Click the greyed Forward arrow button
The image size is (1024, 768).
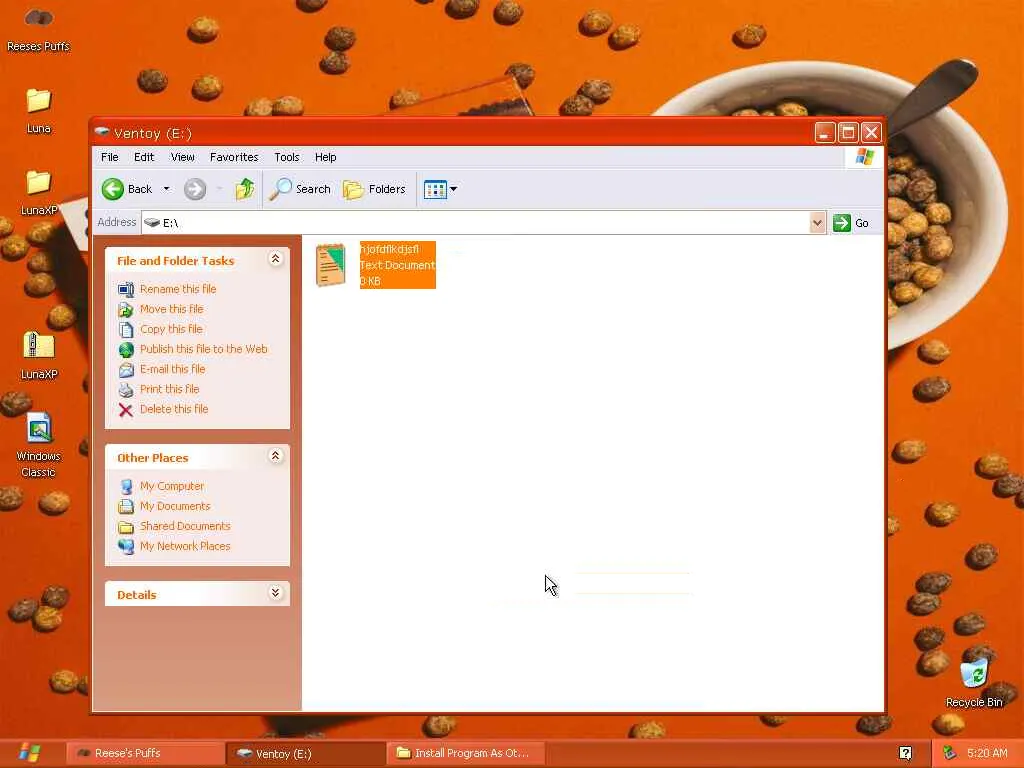click(x=195, y=189)
